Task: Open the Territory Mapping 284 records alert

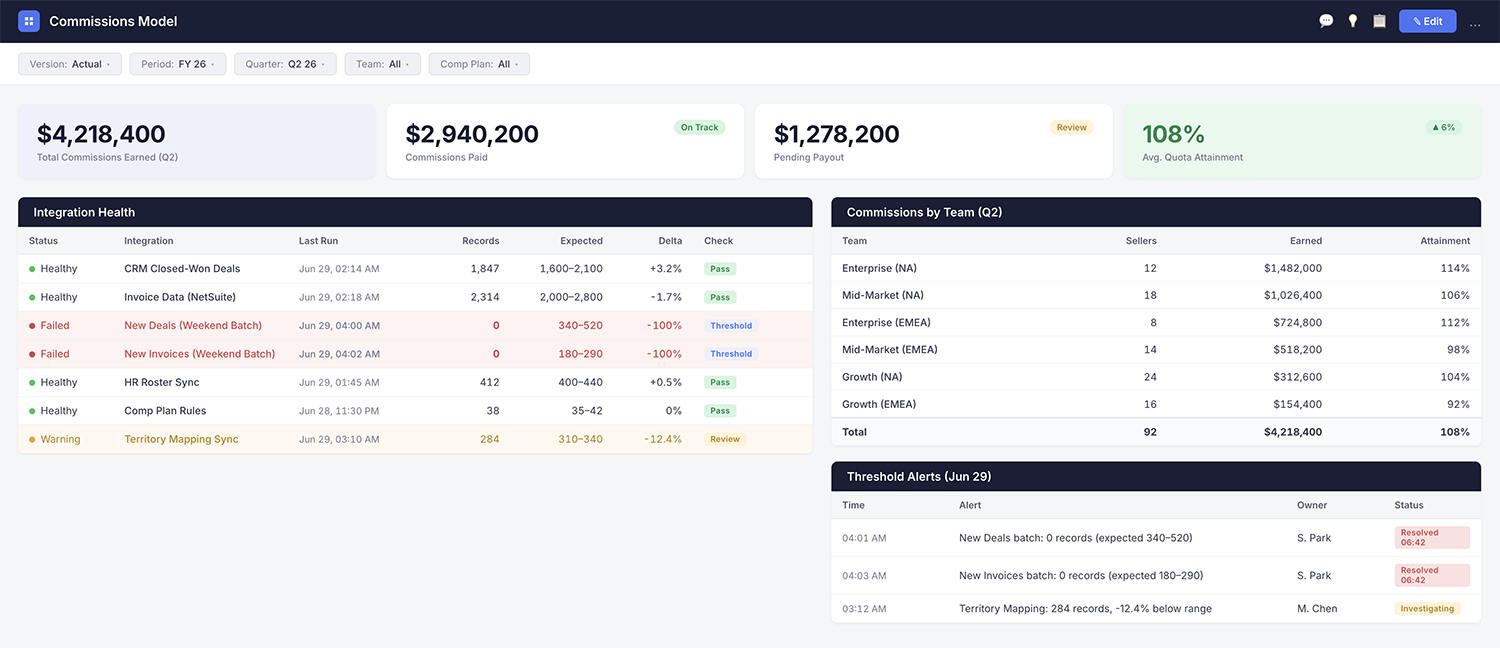Action: tap(1085, 609)
